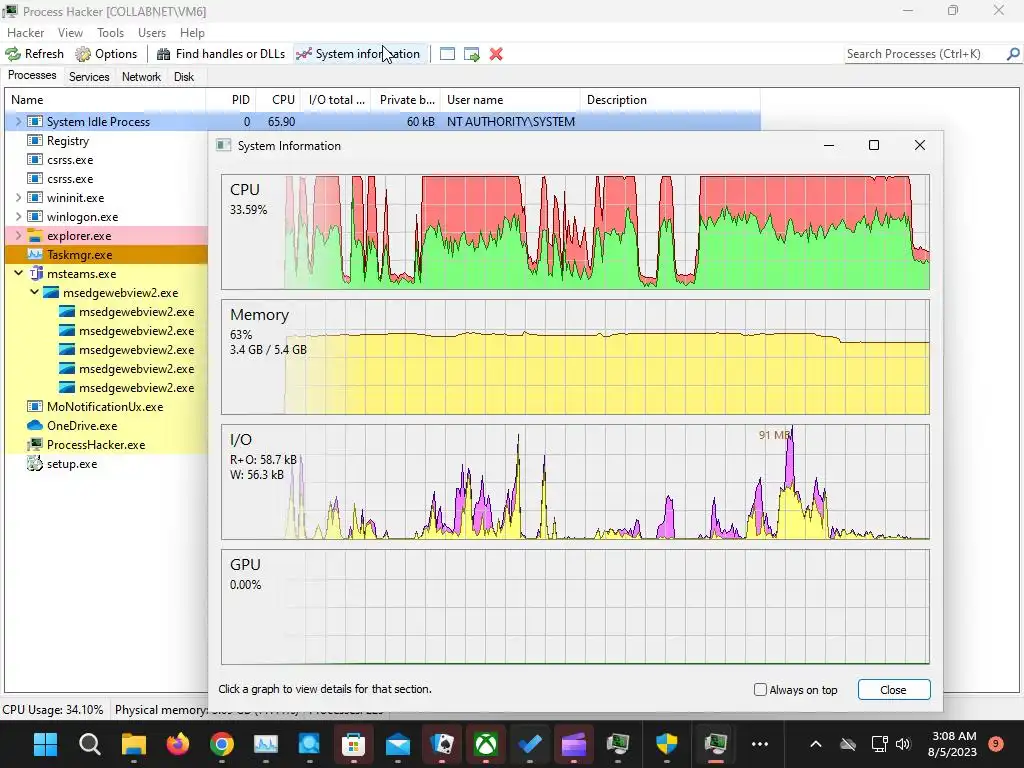Expand the explorer.exe tree node
The height and width of the screenshot is (768, 1024).
[18, 235]
